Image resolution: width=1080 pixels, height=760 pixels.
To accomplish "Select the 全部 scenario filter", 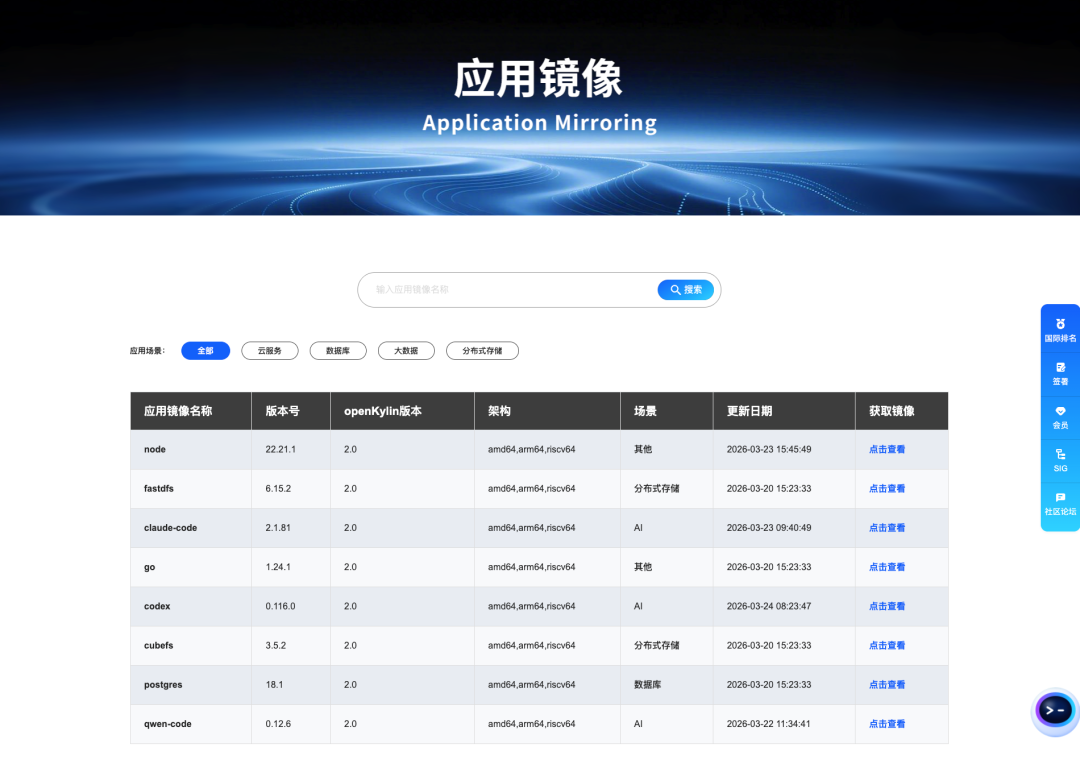I will [205, 351].
